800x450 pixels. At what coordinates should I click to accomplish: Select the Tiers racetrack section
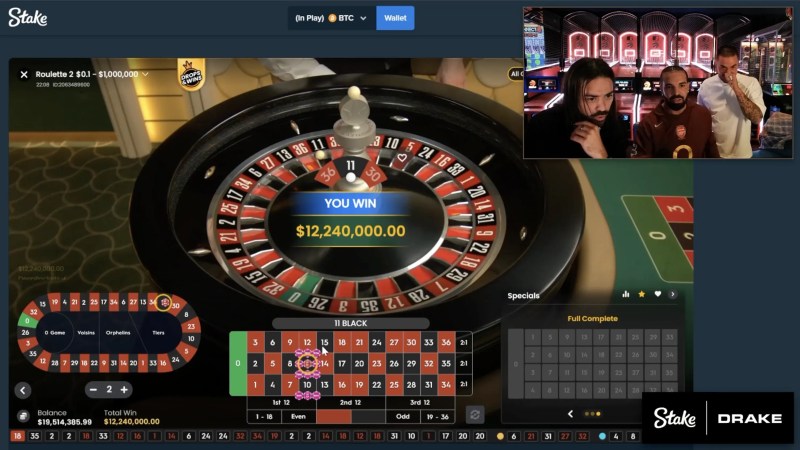coord(158,333)
